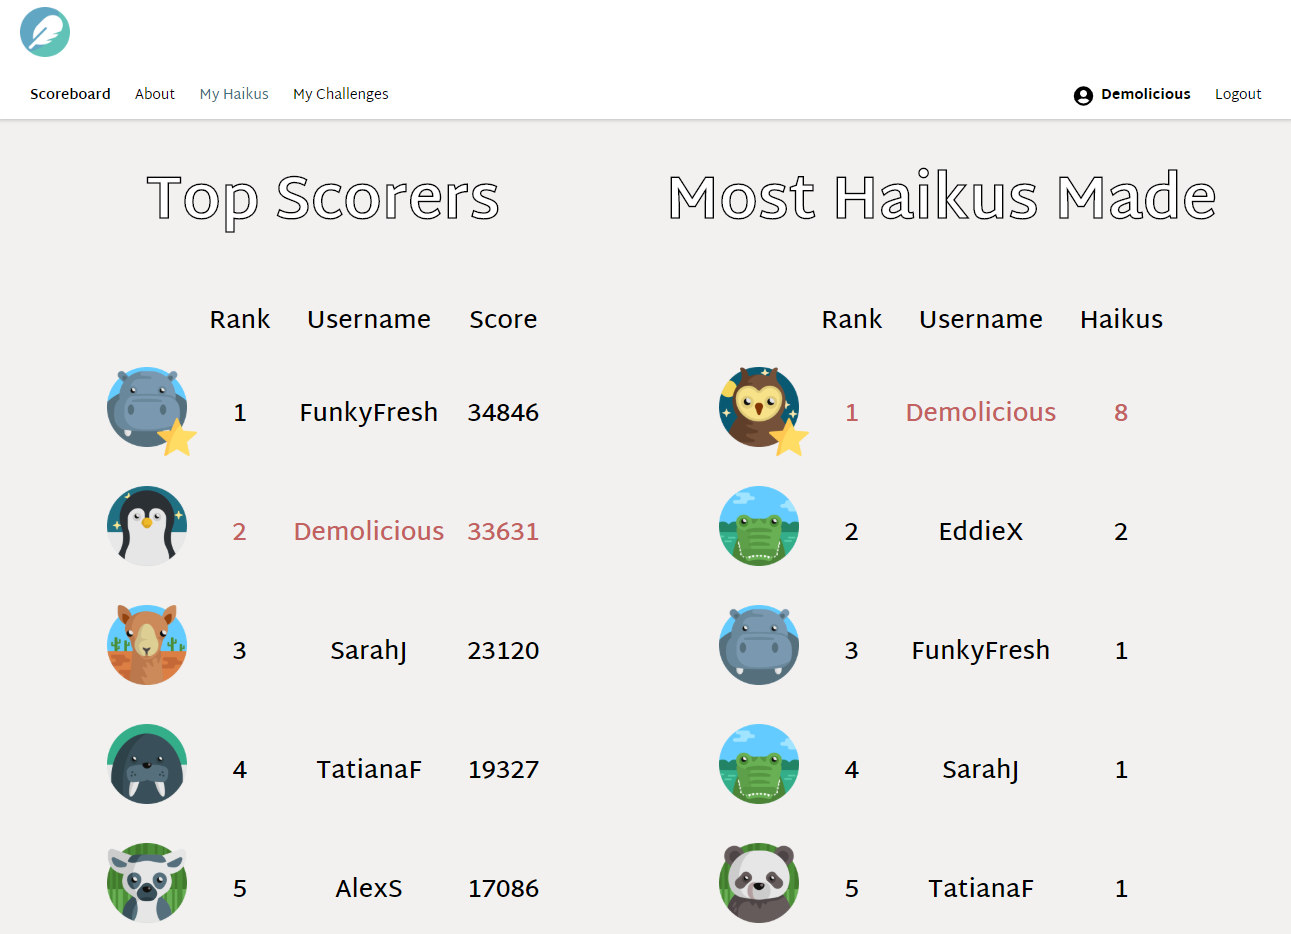This screenshot has width=1291, height=934.
Task: Select the lemur avatar next to AlexS
Action: coord(146,883)
